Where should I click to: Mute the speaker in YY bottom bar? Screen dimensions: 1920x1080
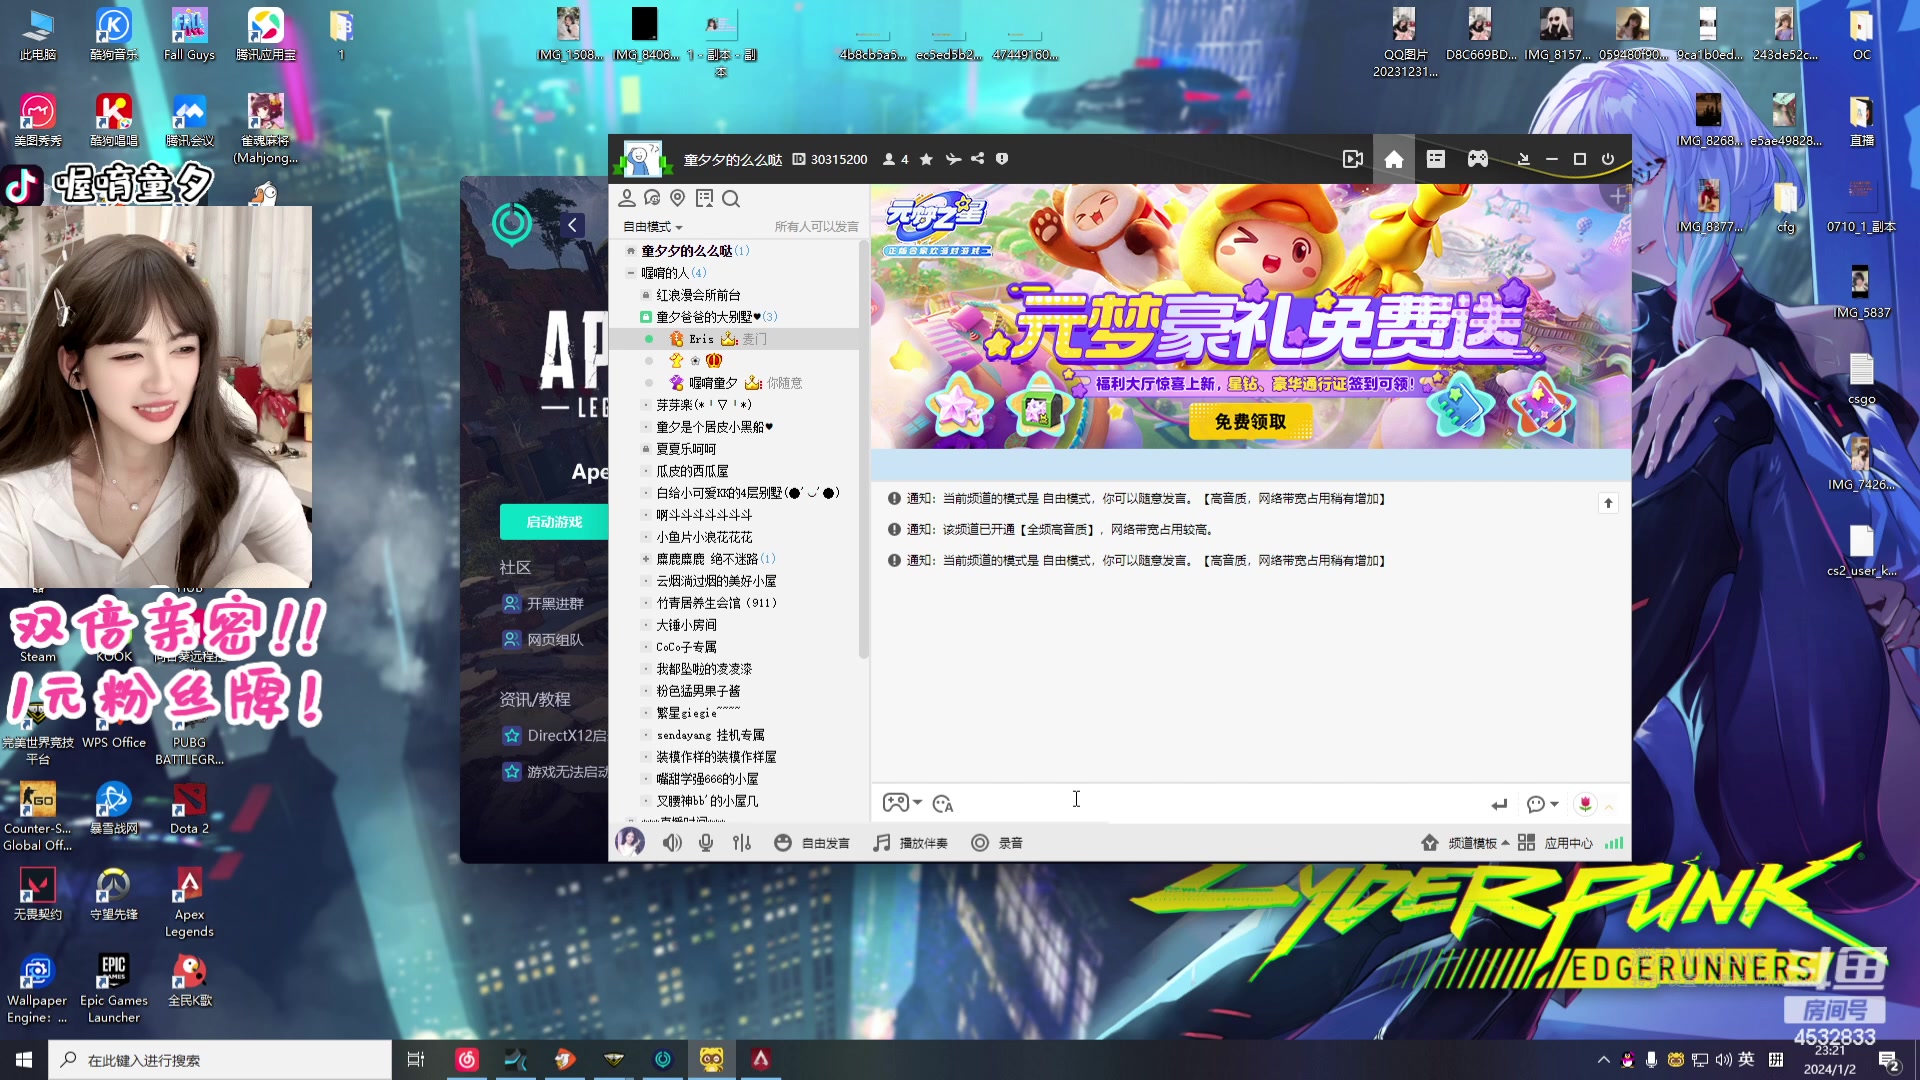pyautogui.click(x=672, y=843)
